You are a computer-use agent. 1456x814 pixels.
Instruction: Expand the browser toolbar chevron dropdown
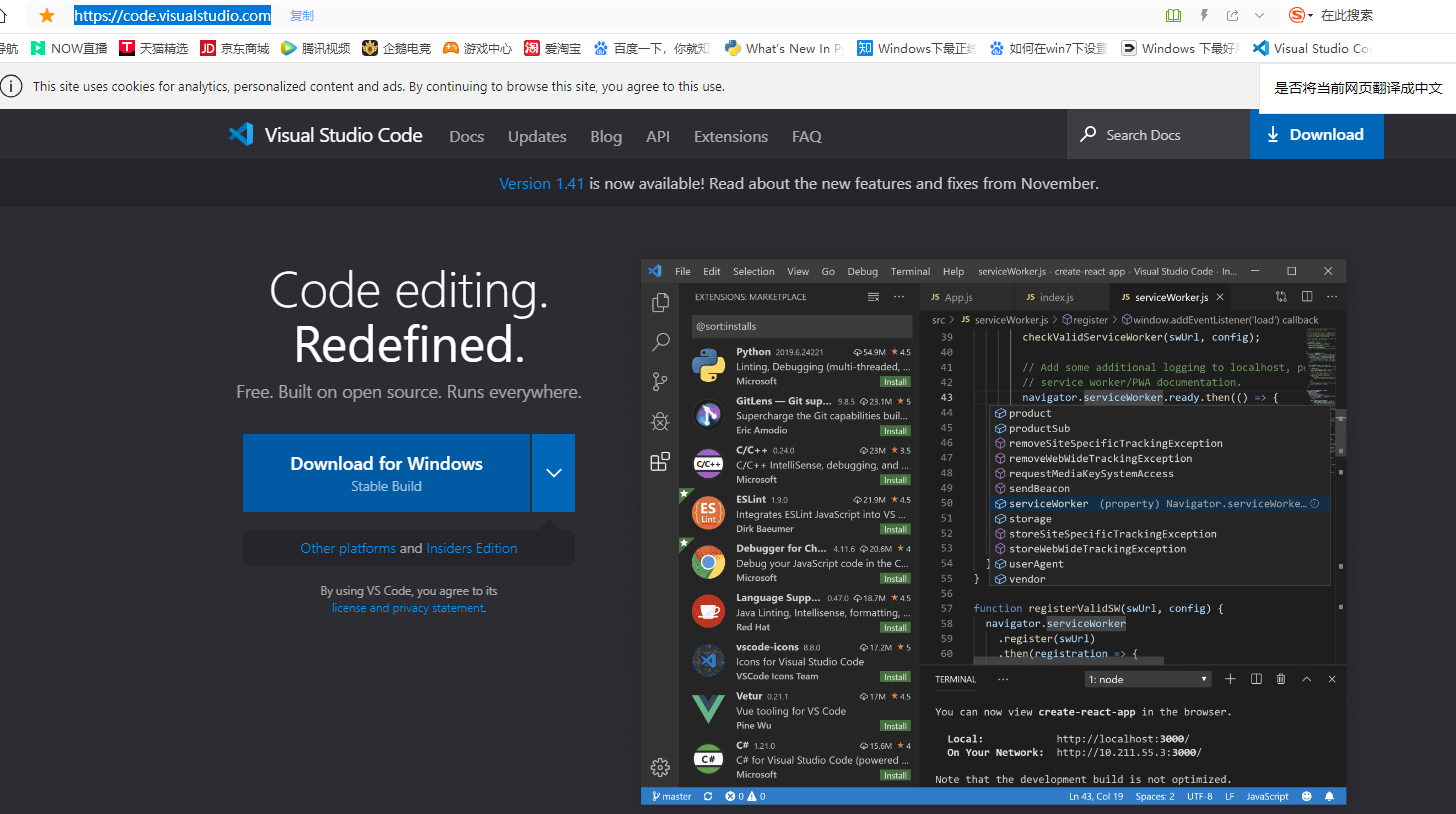tap(1259, 15)
